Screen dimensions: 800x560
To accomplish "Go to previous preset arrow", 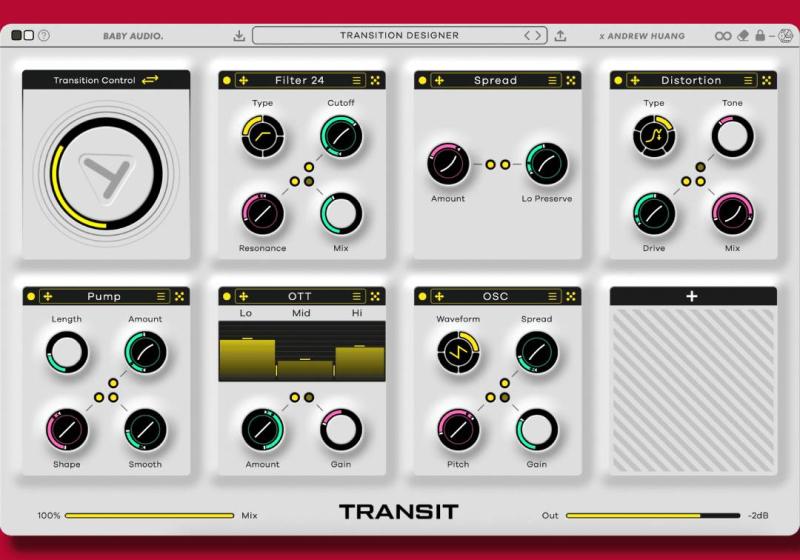I will pyautogui.click(x=528, y=36).
